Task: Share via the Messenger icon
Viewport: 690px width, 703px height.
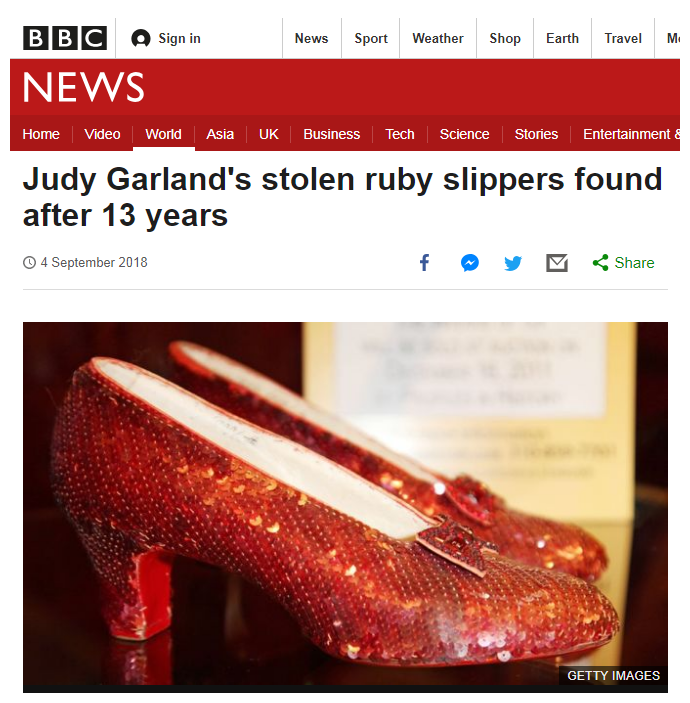Action: 470,263
